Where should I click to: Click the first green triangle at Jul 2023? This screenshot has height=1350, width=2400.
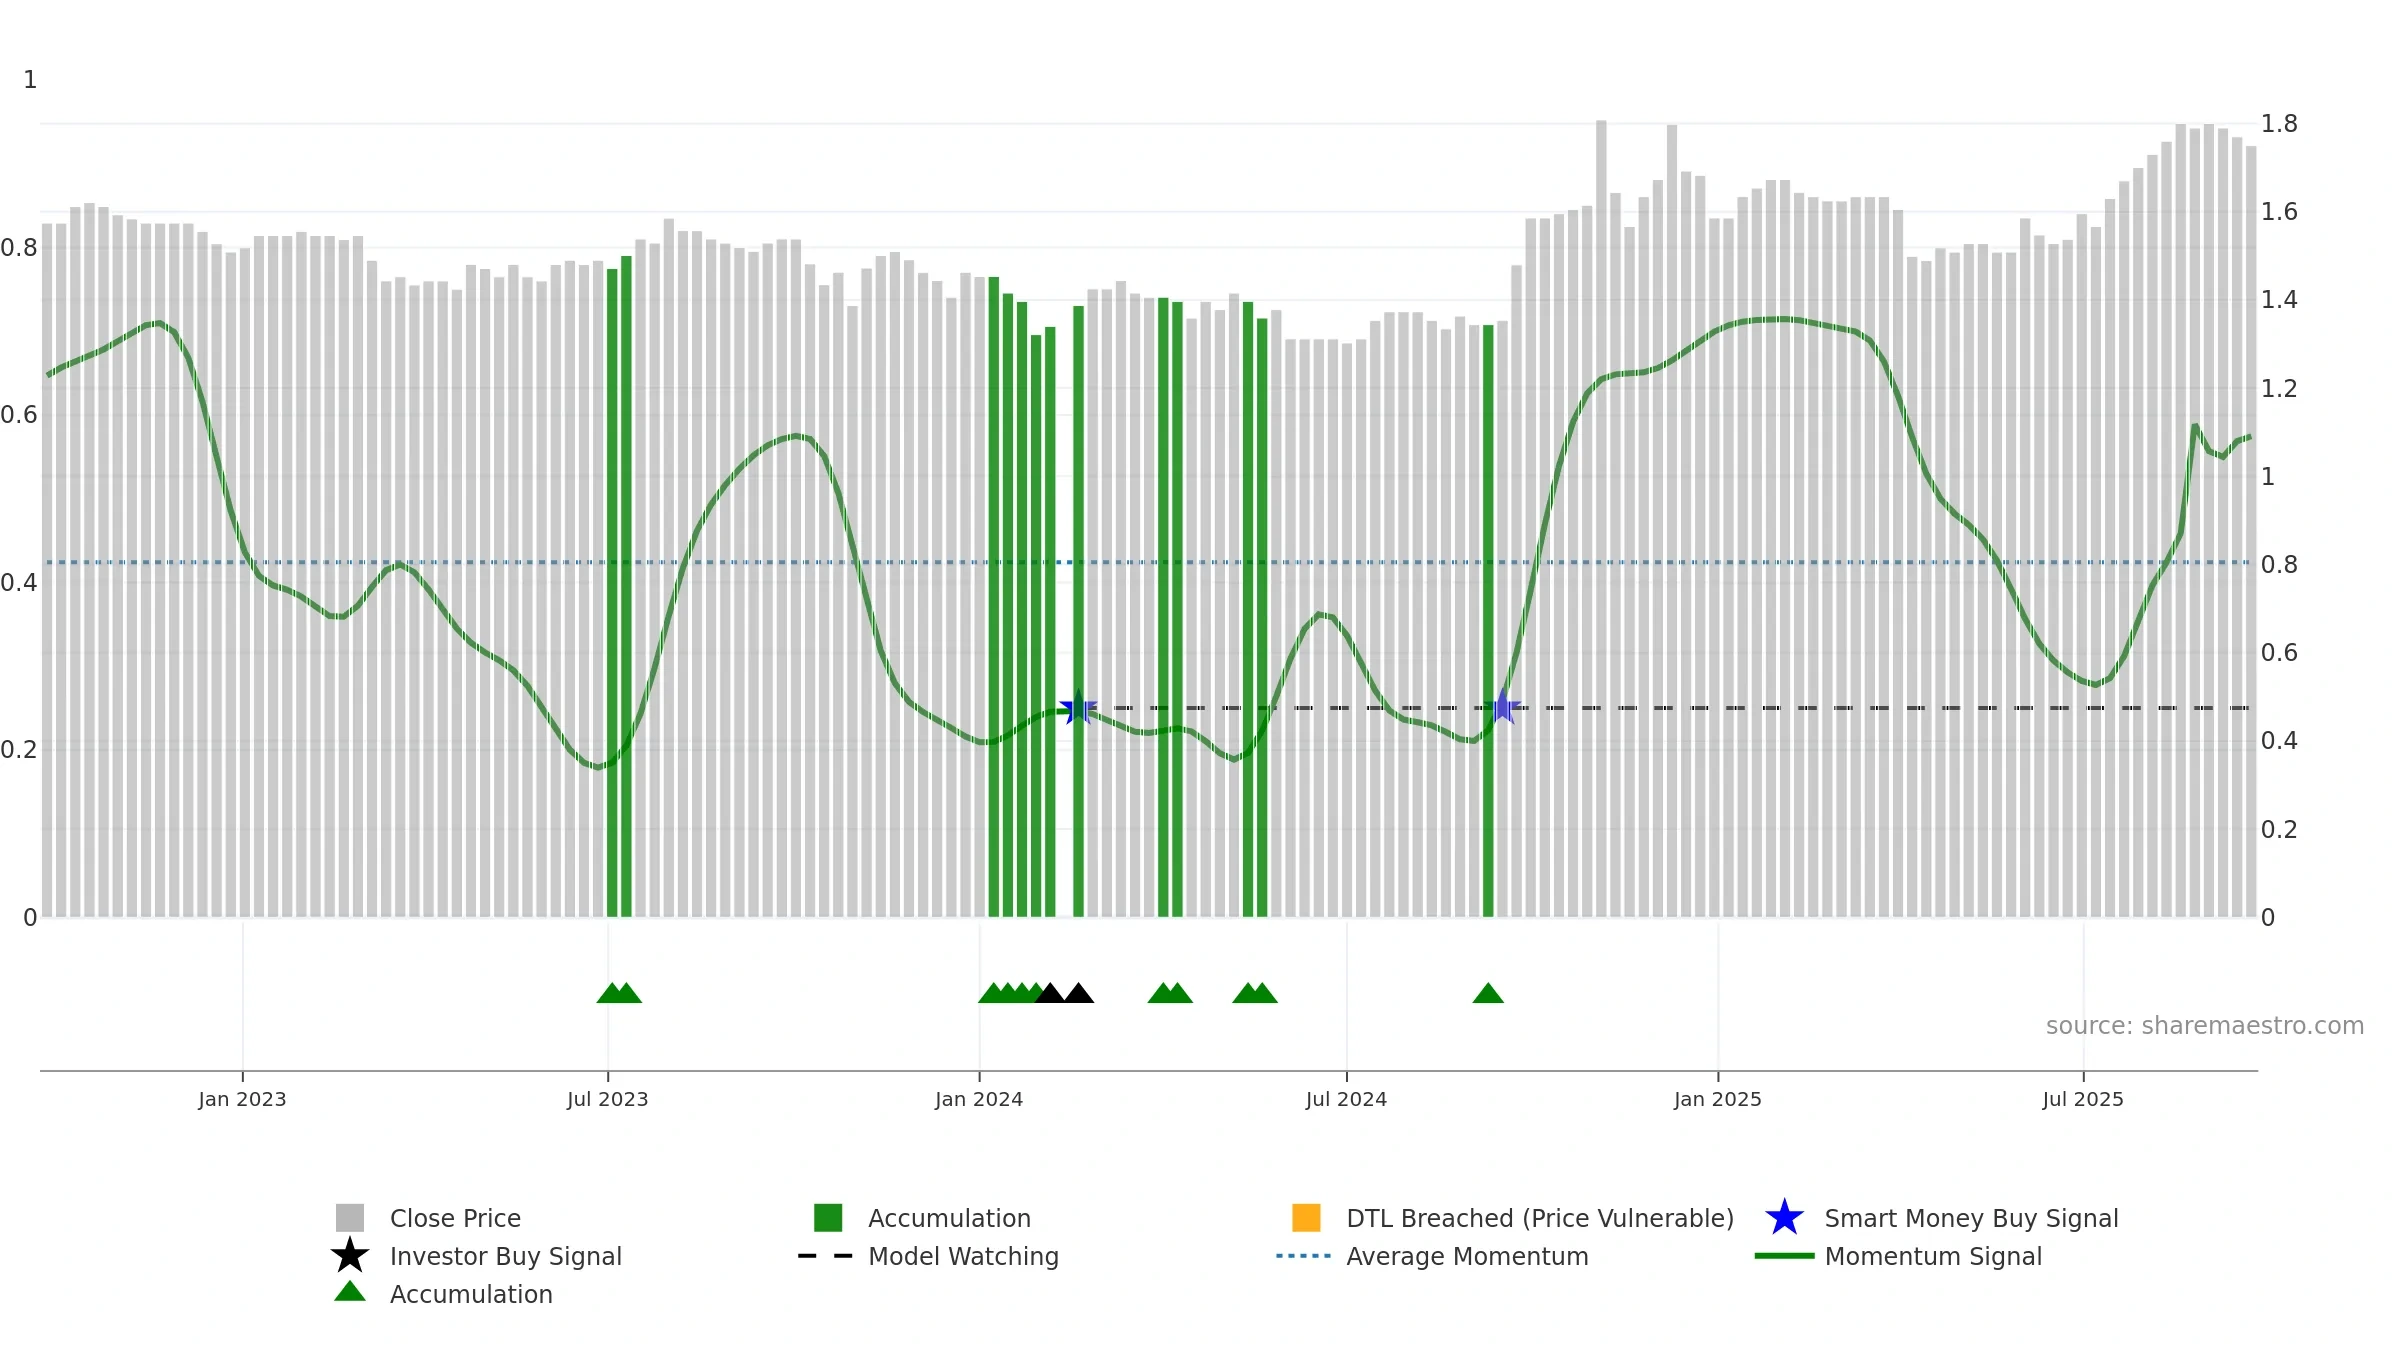click(x=611, y=993)
